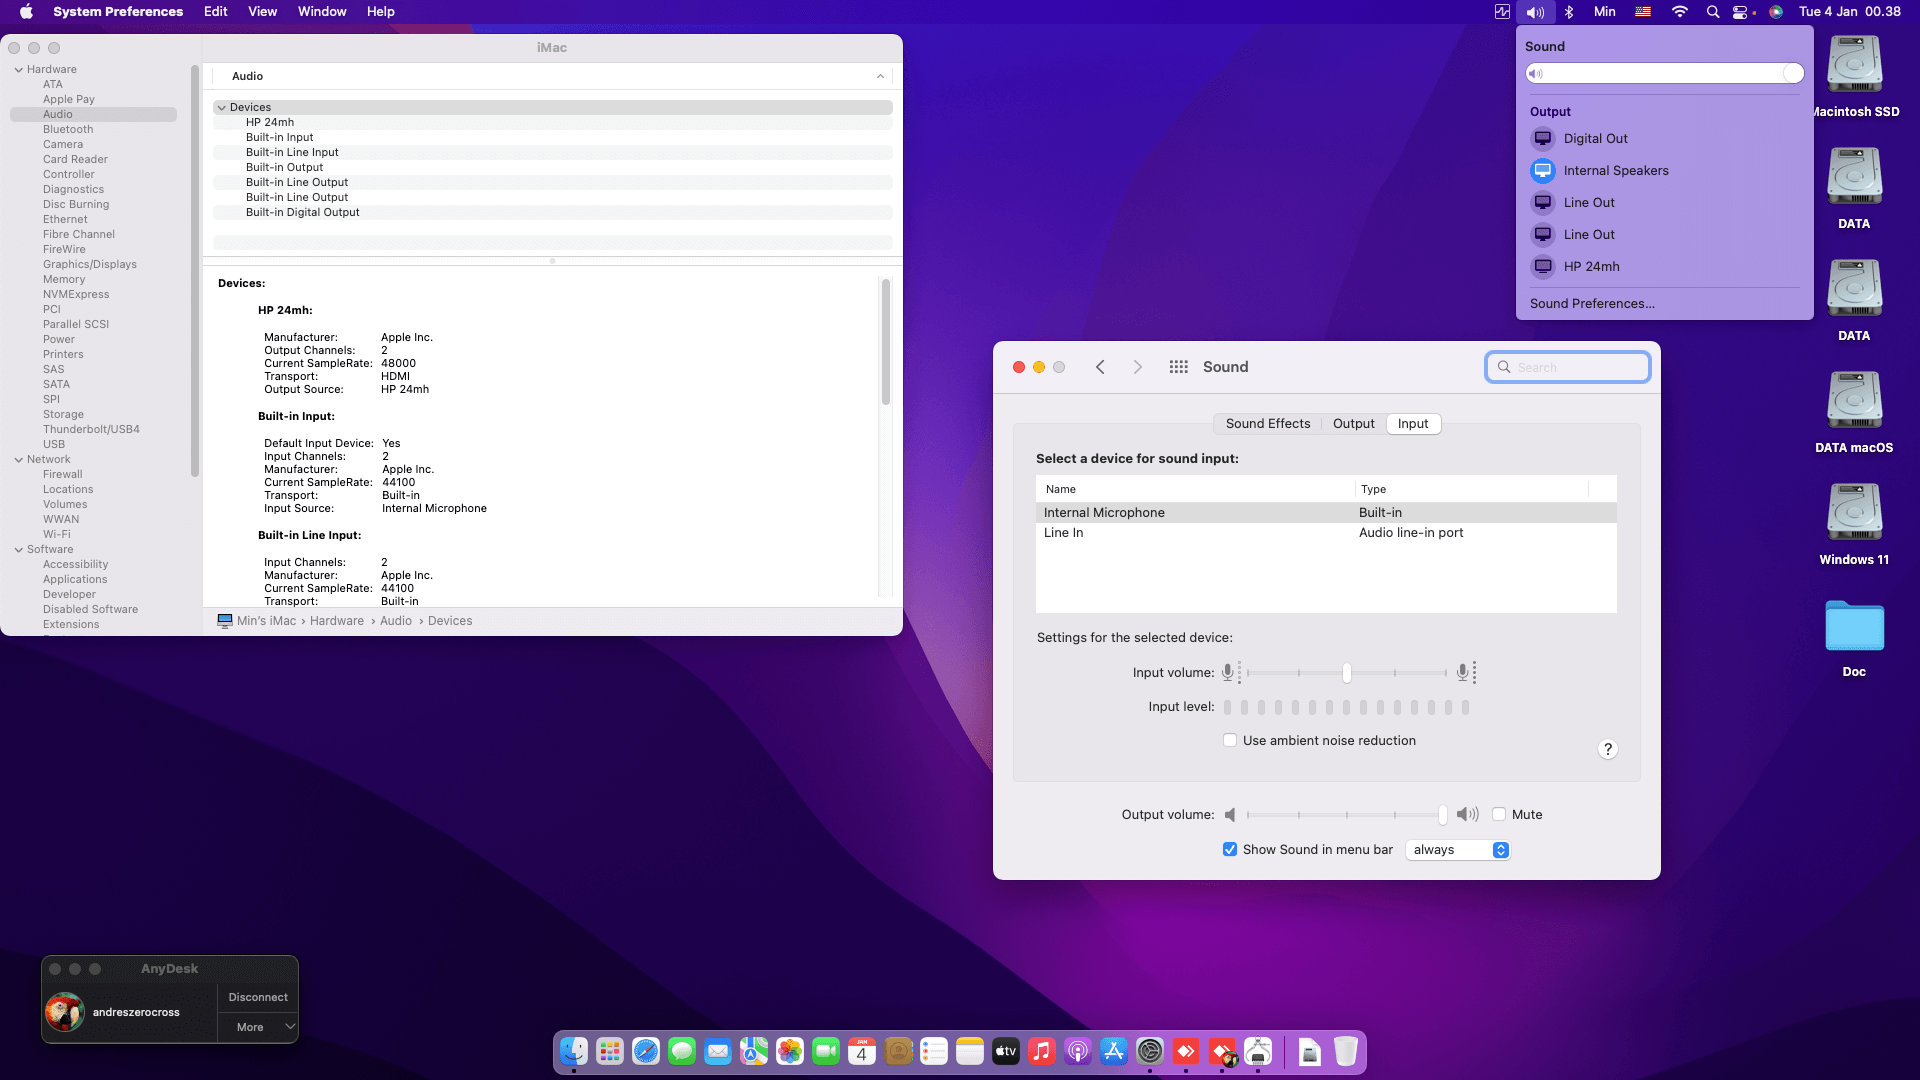Open FaceTime from the Dock

826,1051
